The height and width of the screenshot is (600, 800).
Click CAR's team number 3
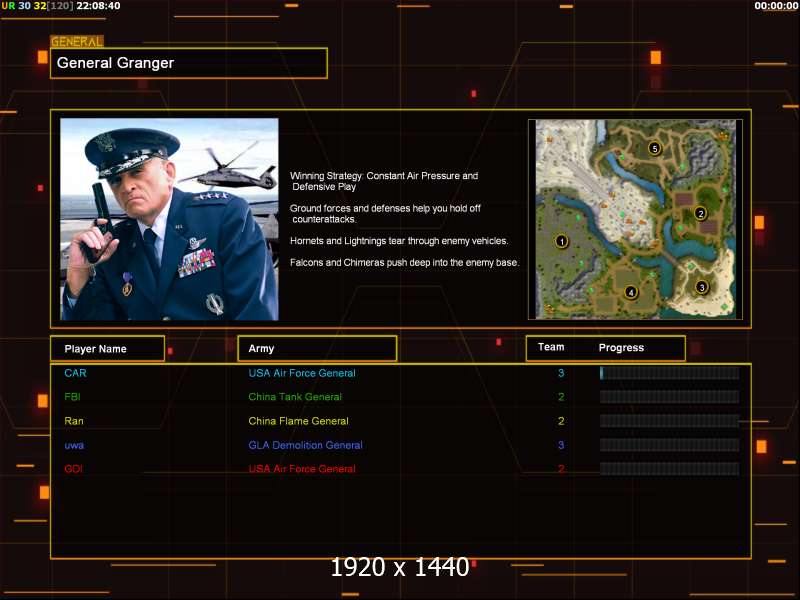tap(561, 373)
